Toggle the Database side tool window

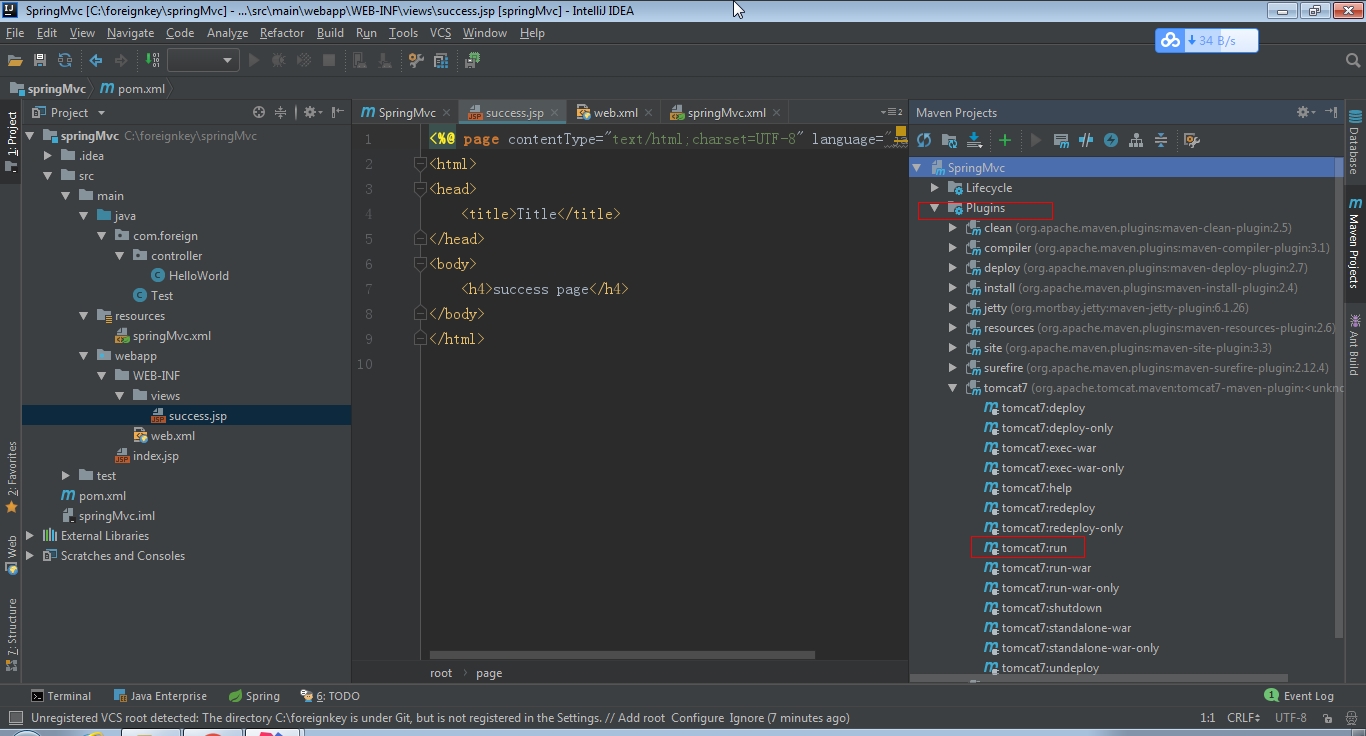point(1355,141)
